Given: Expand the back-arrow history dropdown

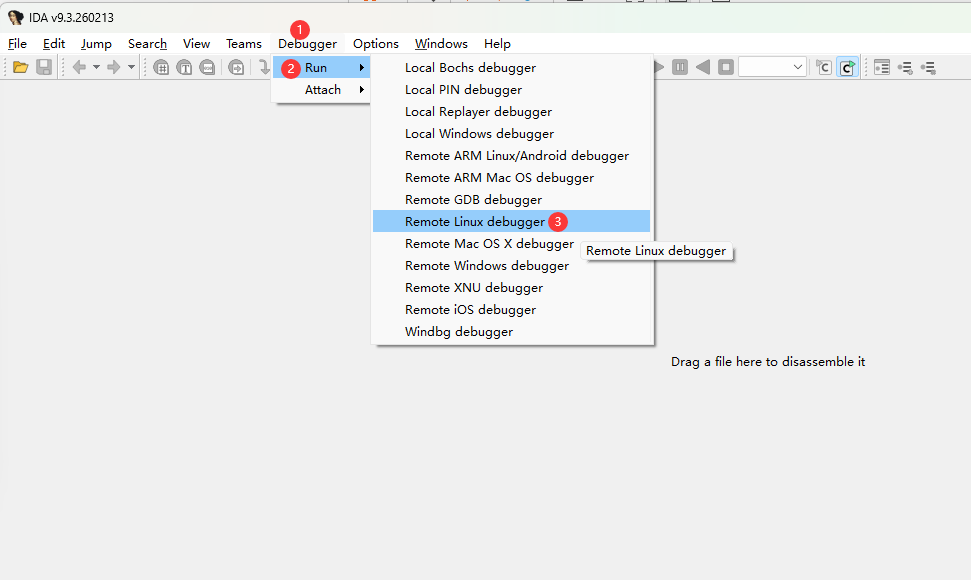Looking at the screenshot, I should [x=96, y=67].
